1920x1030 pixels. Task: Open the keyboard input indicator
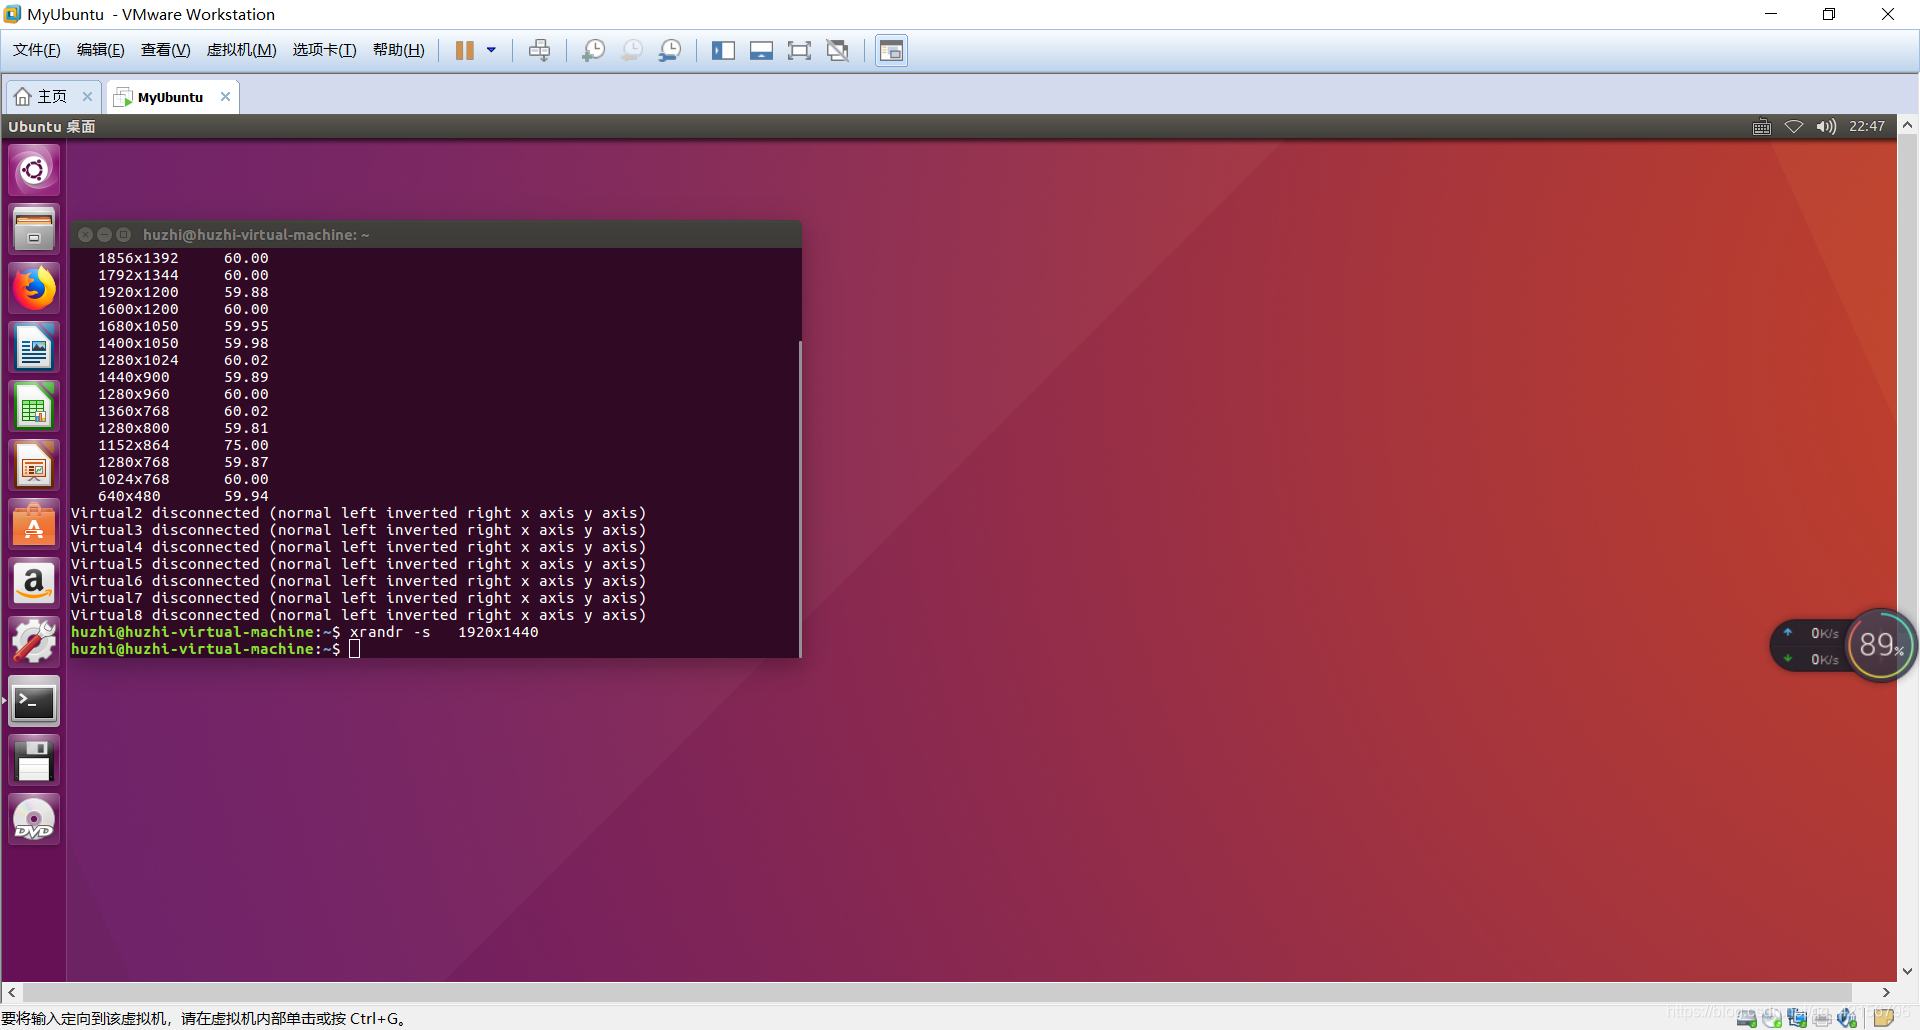[x=1762, y=127]
